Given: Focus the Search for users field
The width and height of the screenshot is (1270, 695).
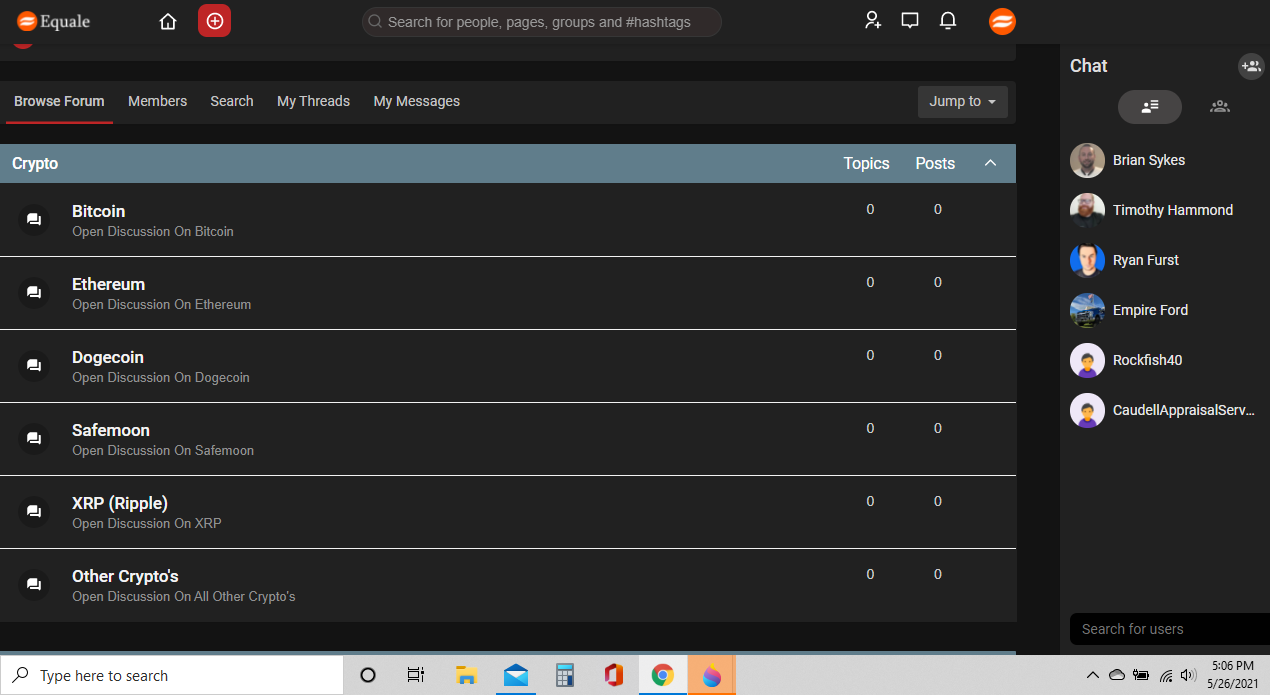Looking at the screenshot, I should click(1169, 629).
